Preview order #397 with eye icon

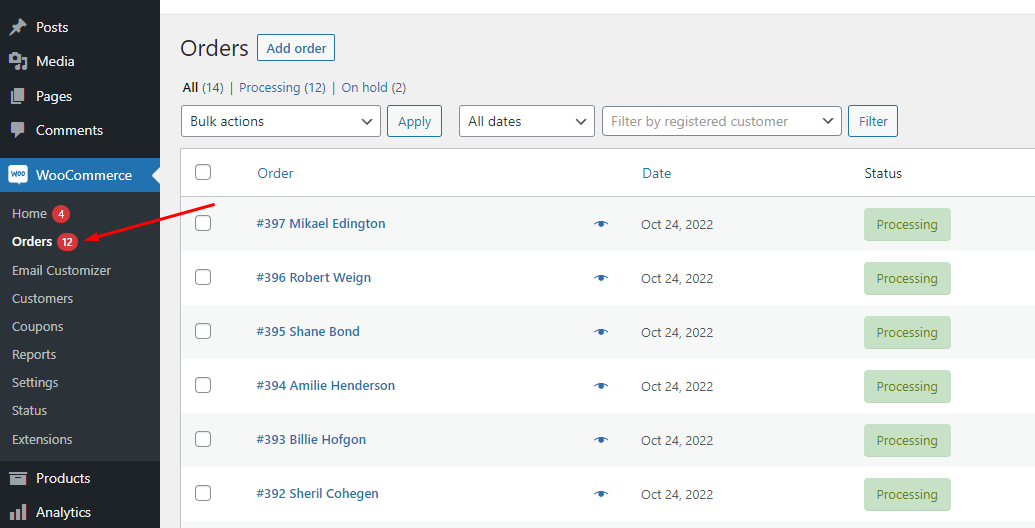click(x=601, y=224)
